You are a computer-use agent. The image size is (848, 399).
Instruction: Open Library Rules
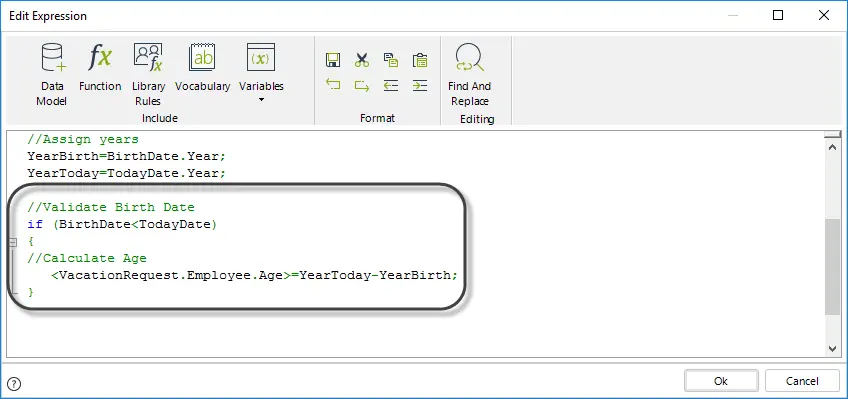click(x=148, y=75)
